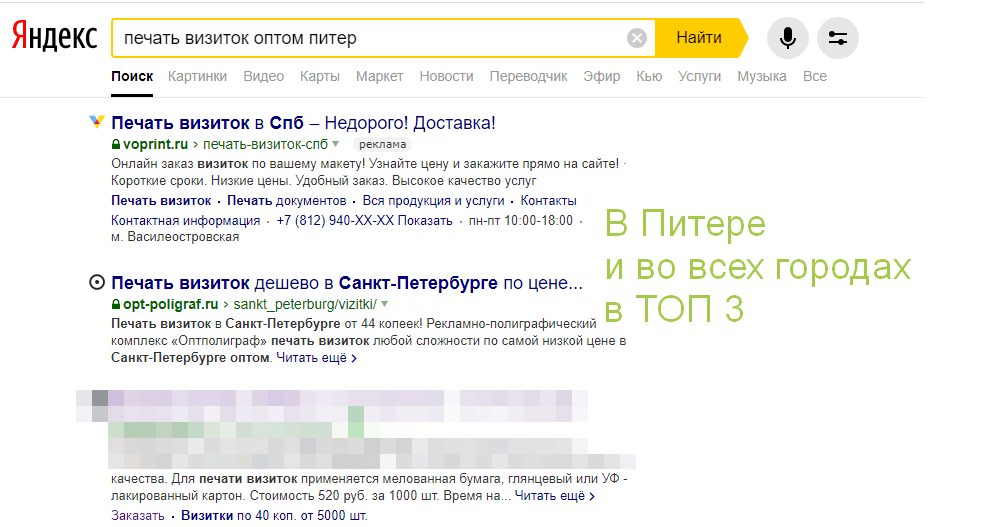Open the Маркет tab

379,76
